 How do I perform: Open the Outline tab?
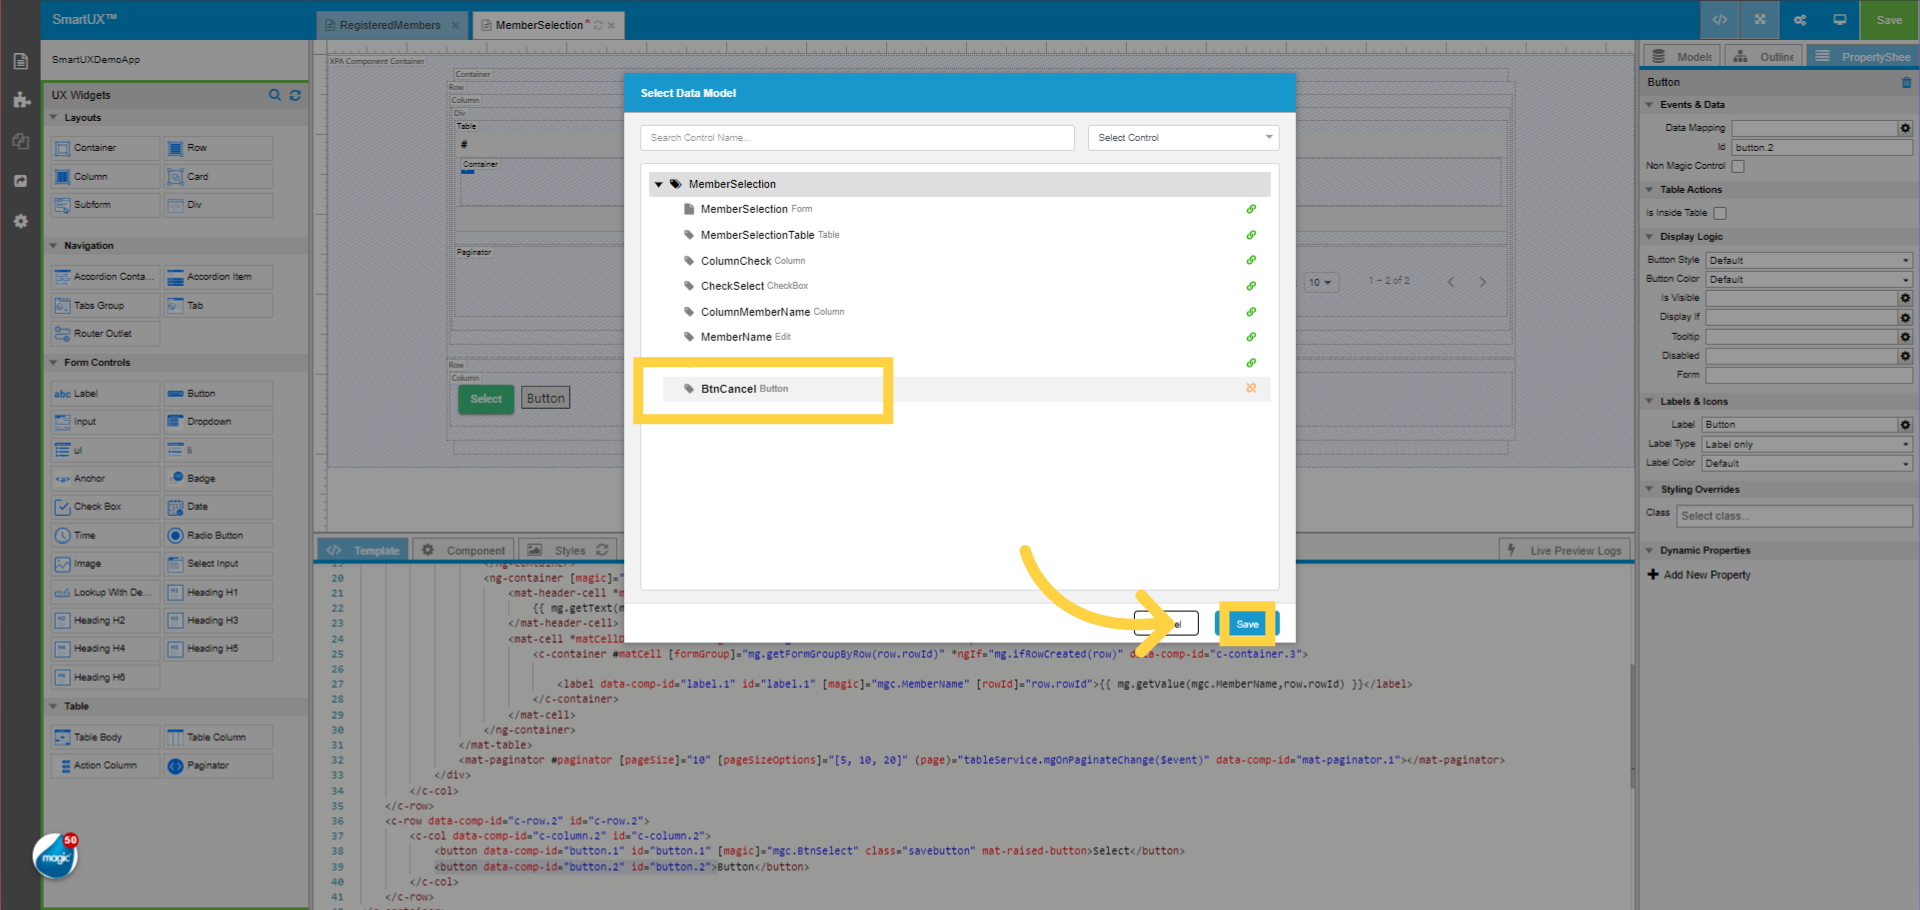1765,57
